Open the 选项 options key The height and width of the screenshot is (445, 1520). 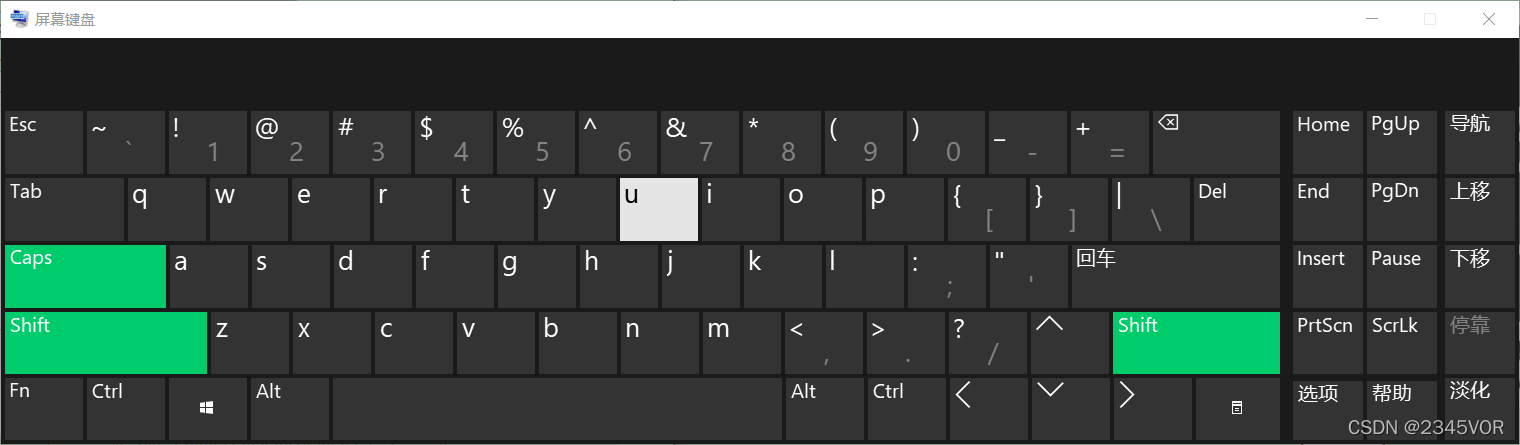click(1327, 408)
